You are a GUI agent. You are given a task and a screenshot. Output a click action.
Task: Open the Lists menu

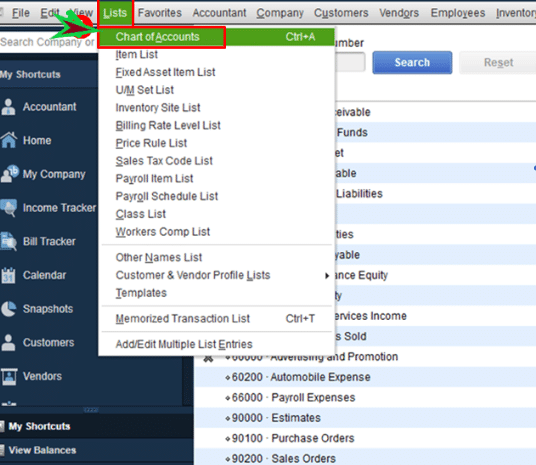point(115,13)
